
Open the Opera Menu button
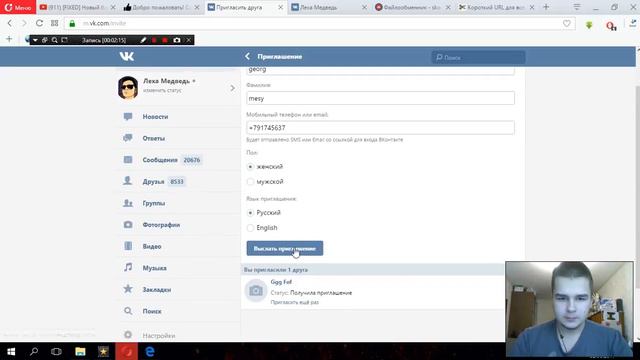tap(18, 7)
